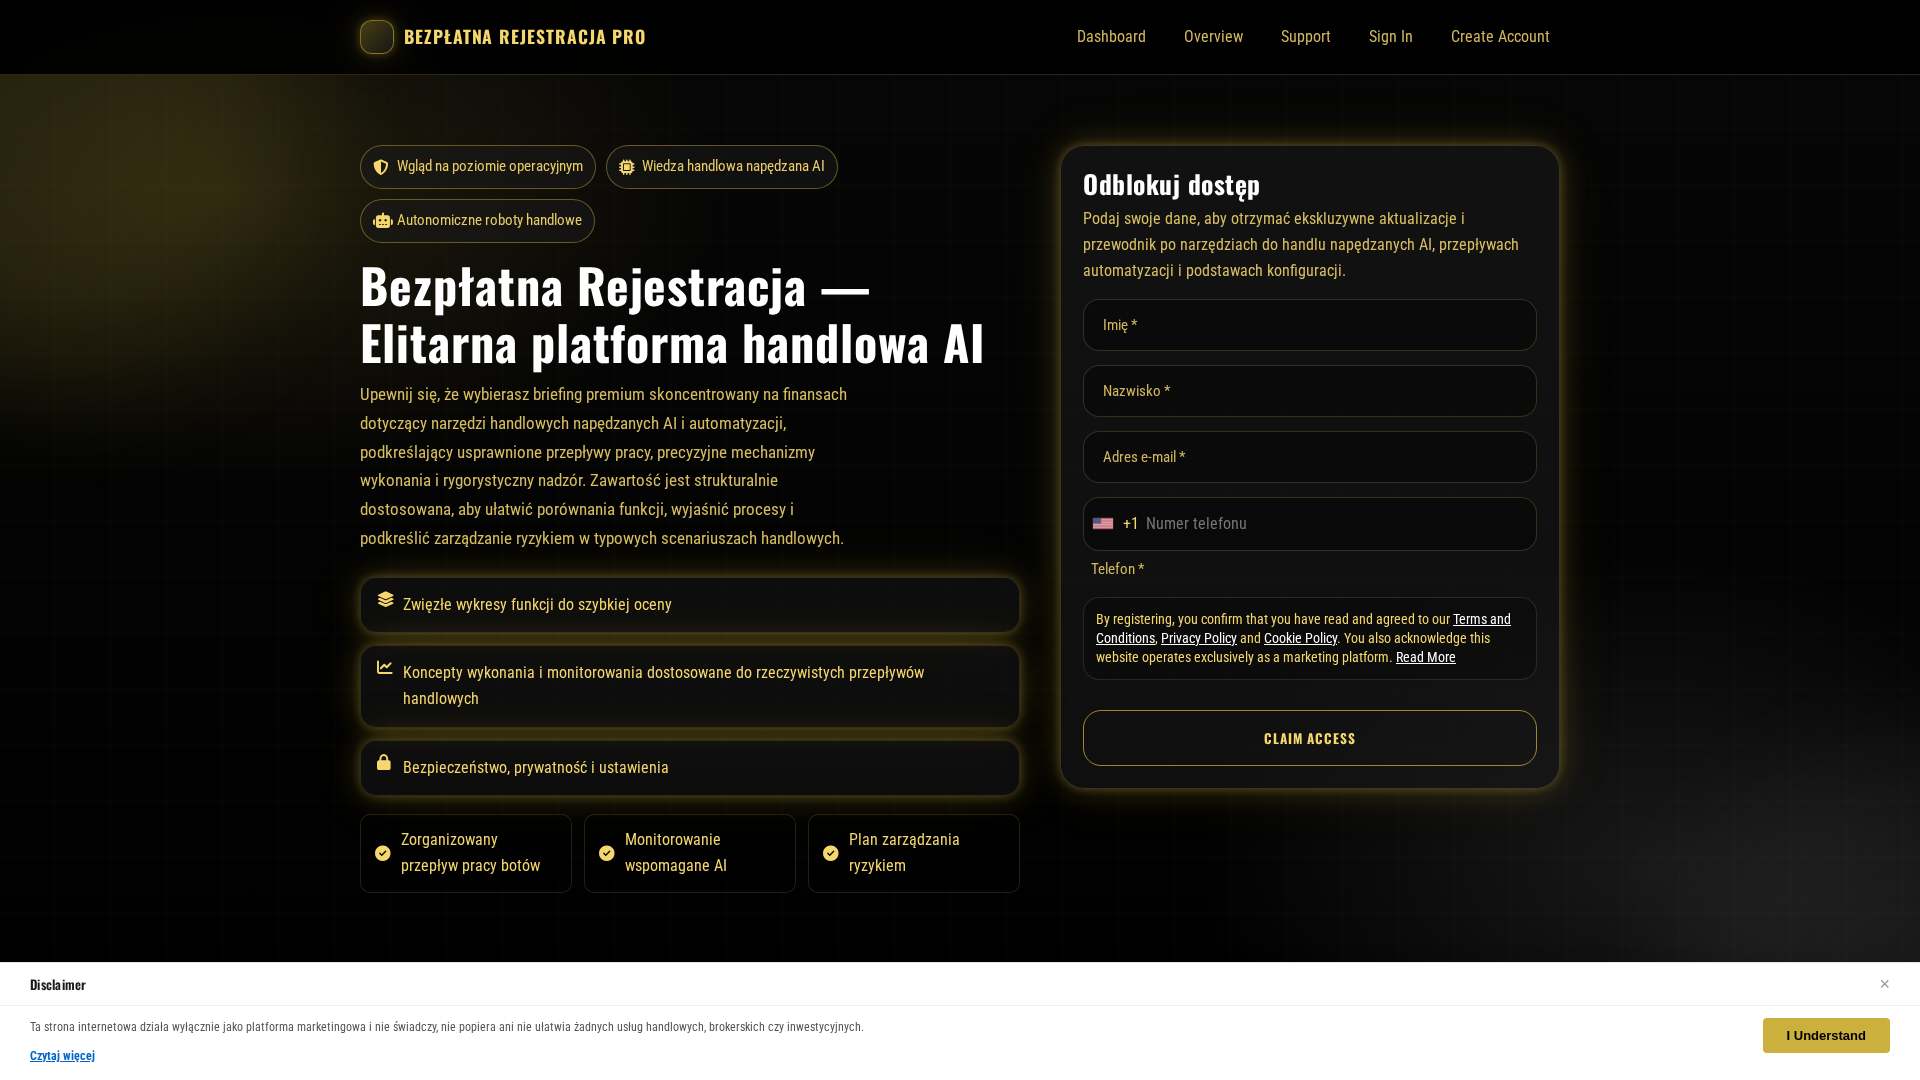Open the country flag phone code selector
Screen dimensions: 1920x1080
tap(1103, 524)
